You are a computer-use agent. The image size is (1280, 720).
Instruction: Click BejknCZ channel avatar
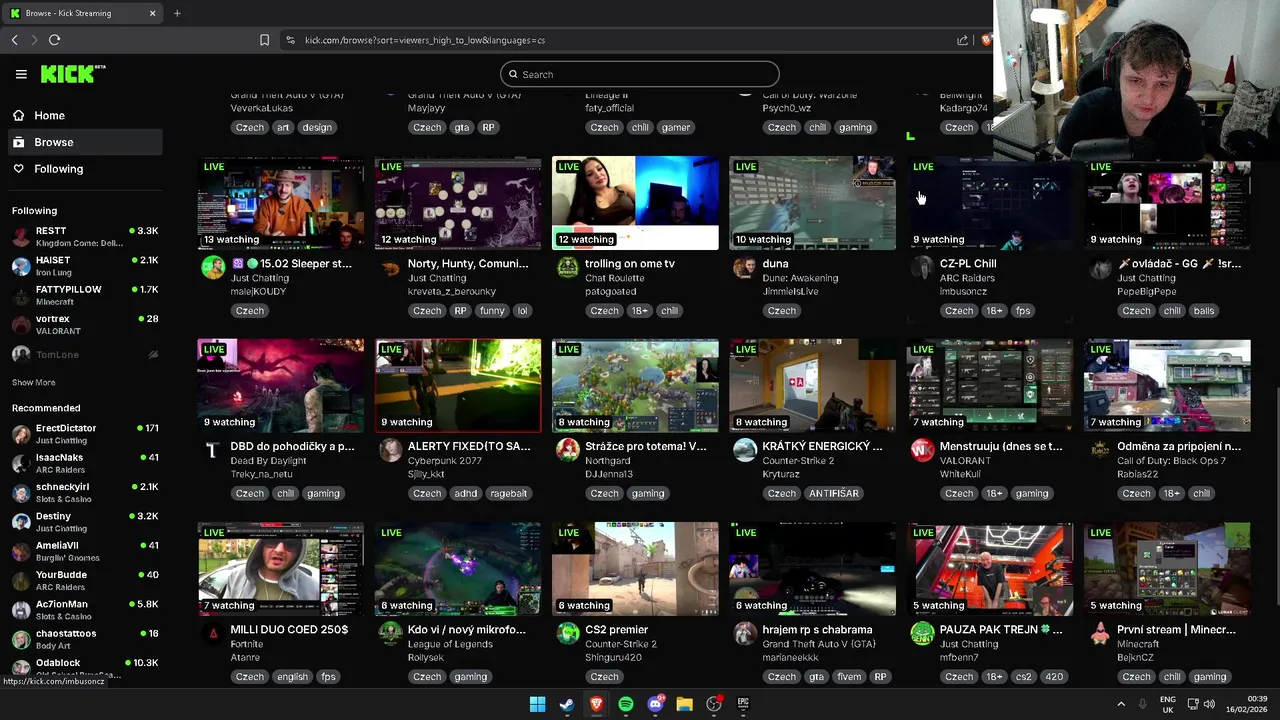pos(1100,633)
